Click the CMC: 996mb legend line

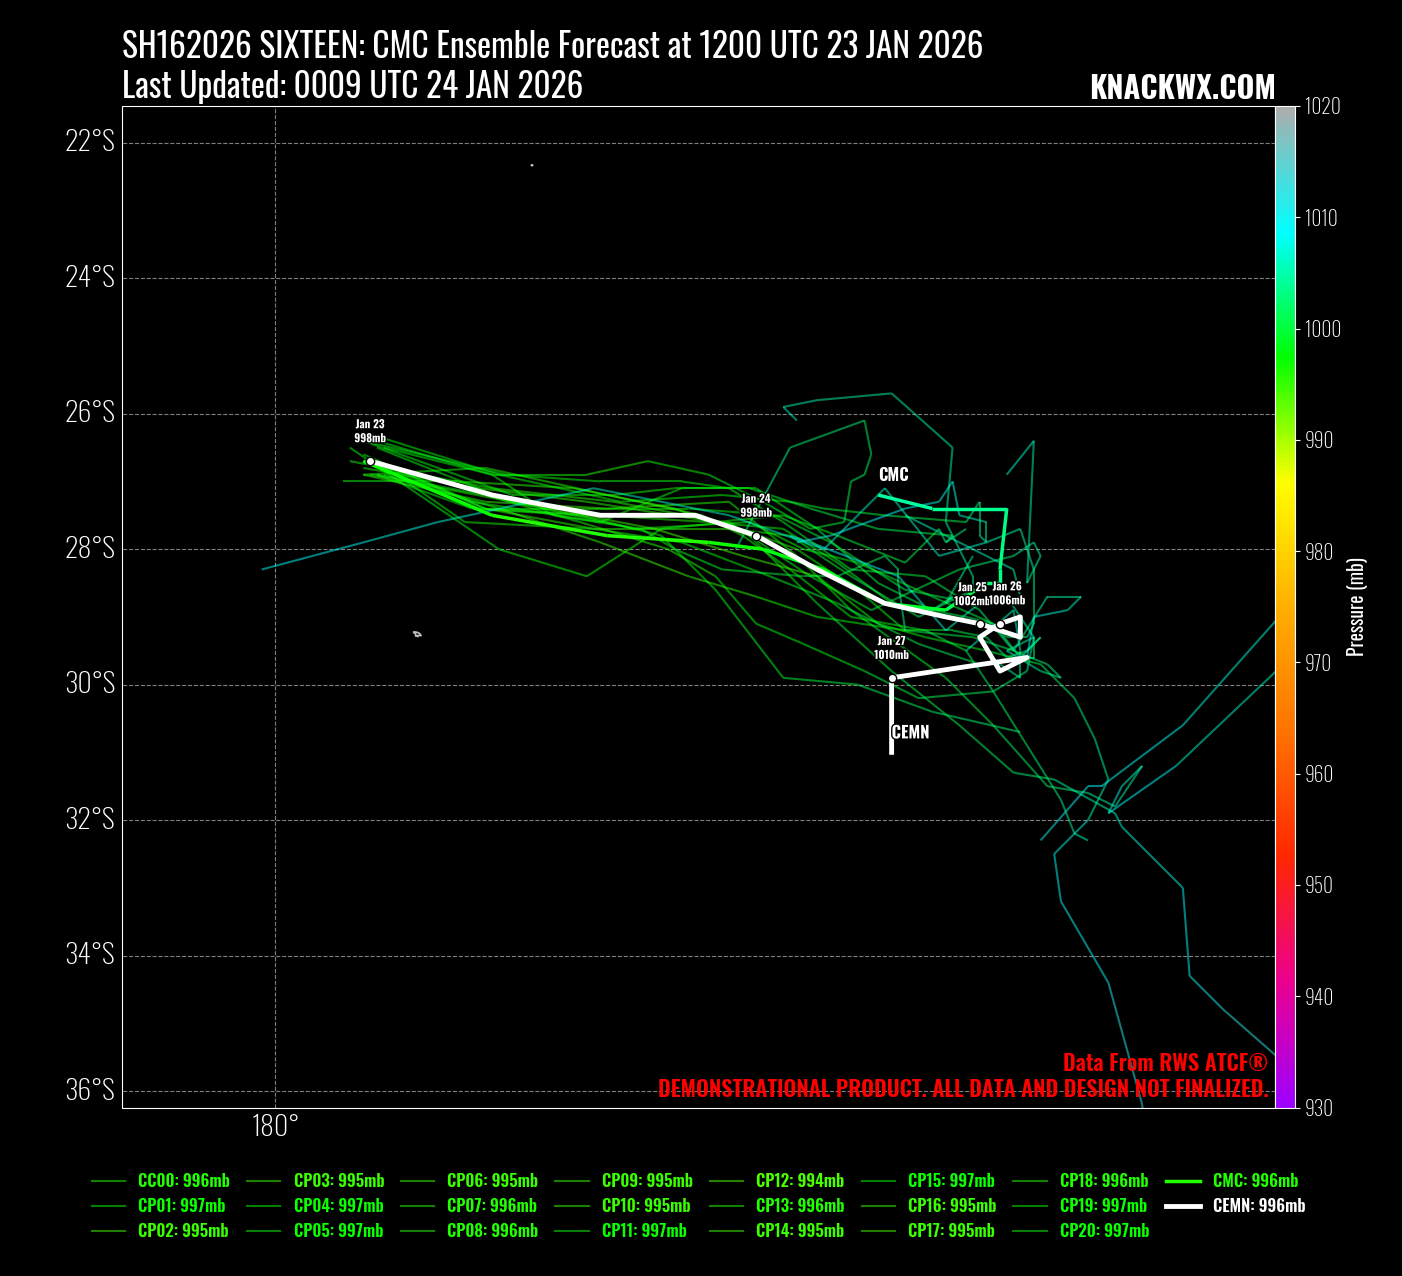pos(1182,1181)
